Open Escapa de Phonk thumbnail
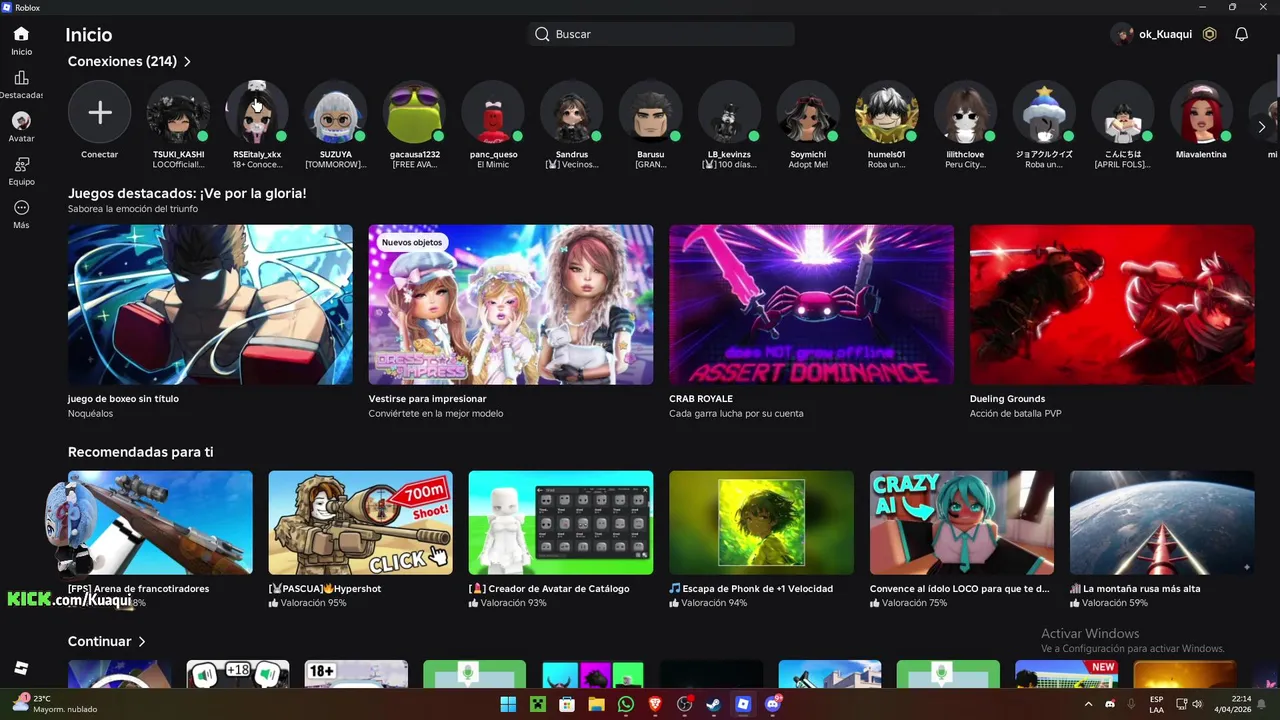Viewport: 1280px width, 720px height. click(761, 523)
